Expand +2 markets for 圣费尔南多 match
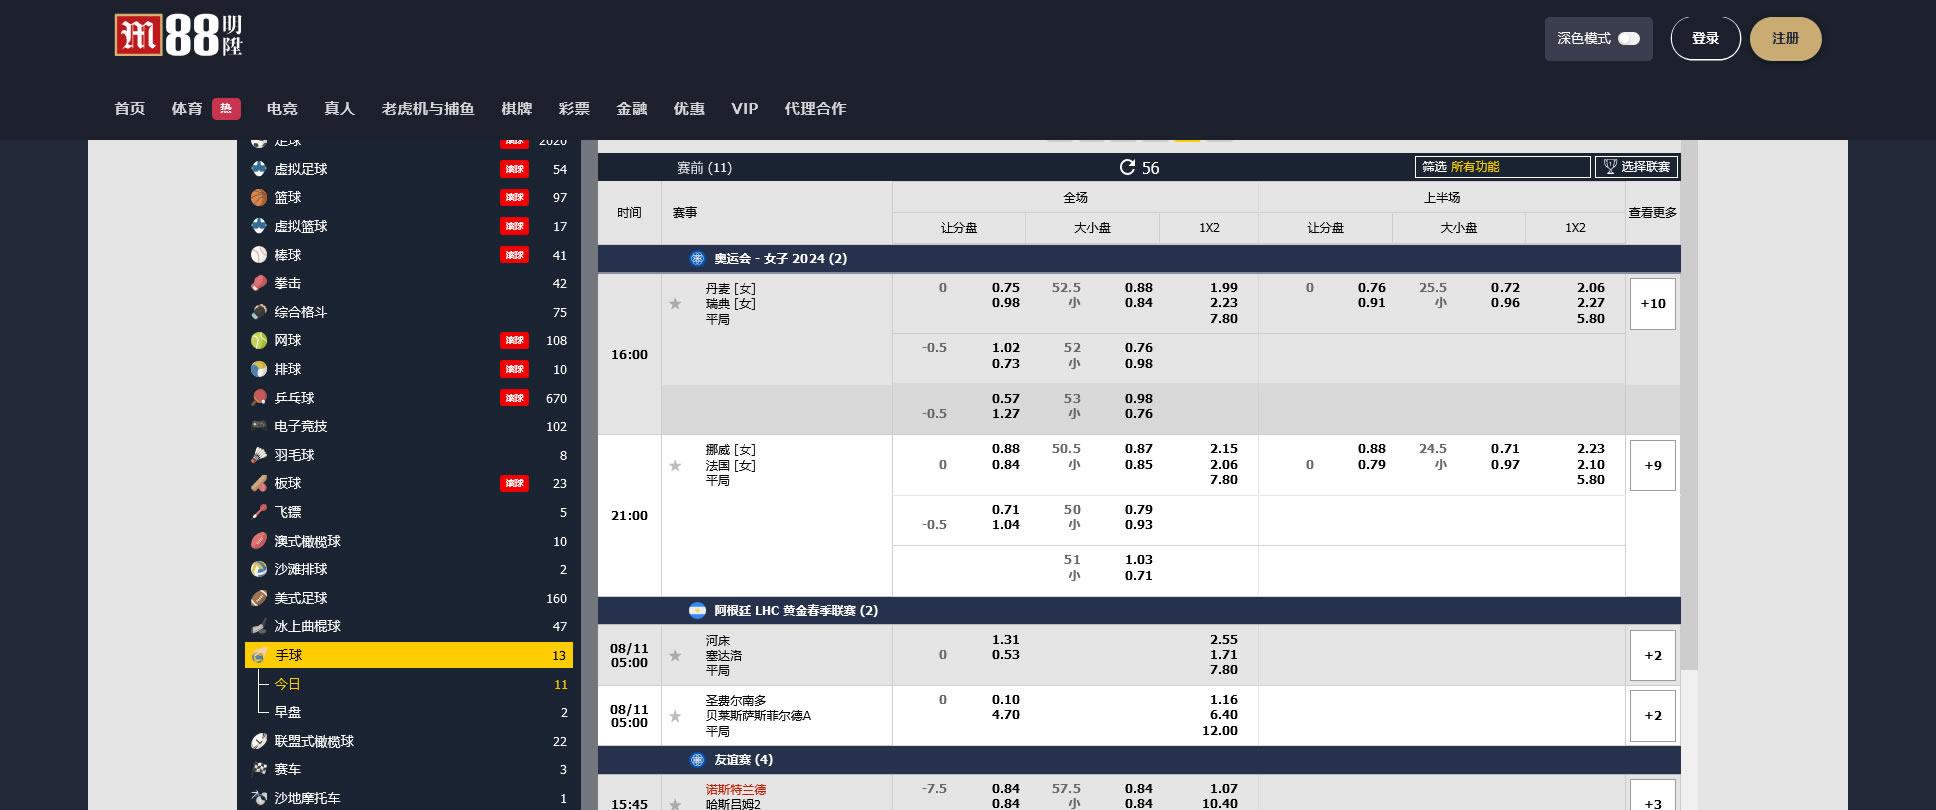Screen dimensions: 1936x810 (x=1653, y=716)
